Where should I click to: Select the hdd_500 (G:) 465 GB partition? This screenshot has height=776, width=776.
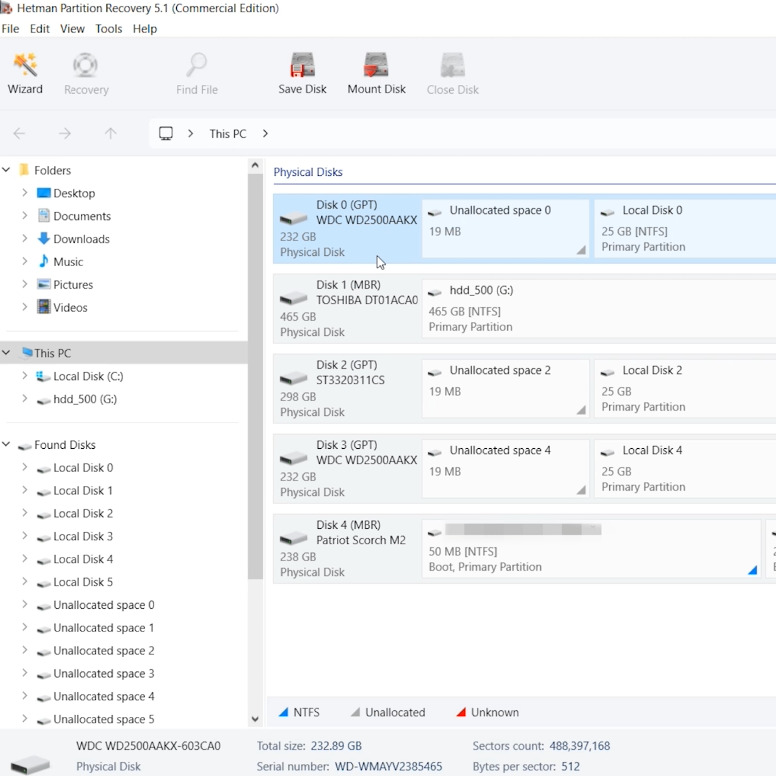599,308
